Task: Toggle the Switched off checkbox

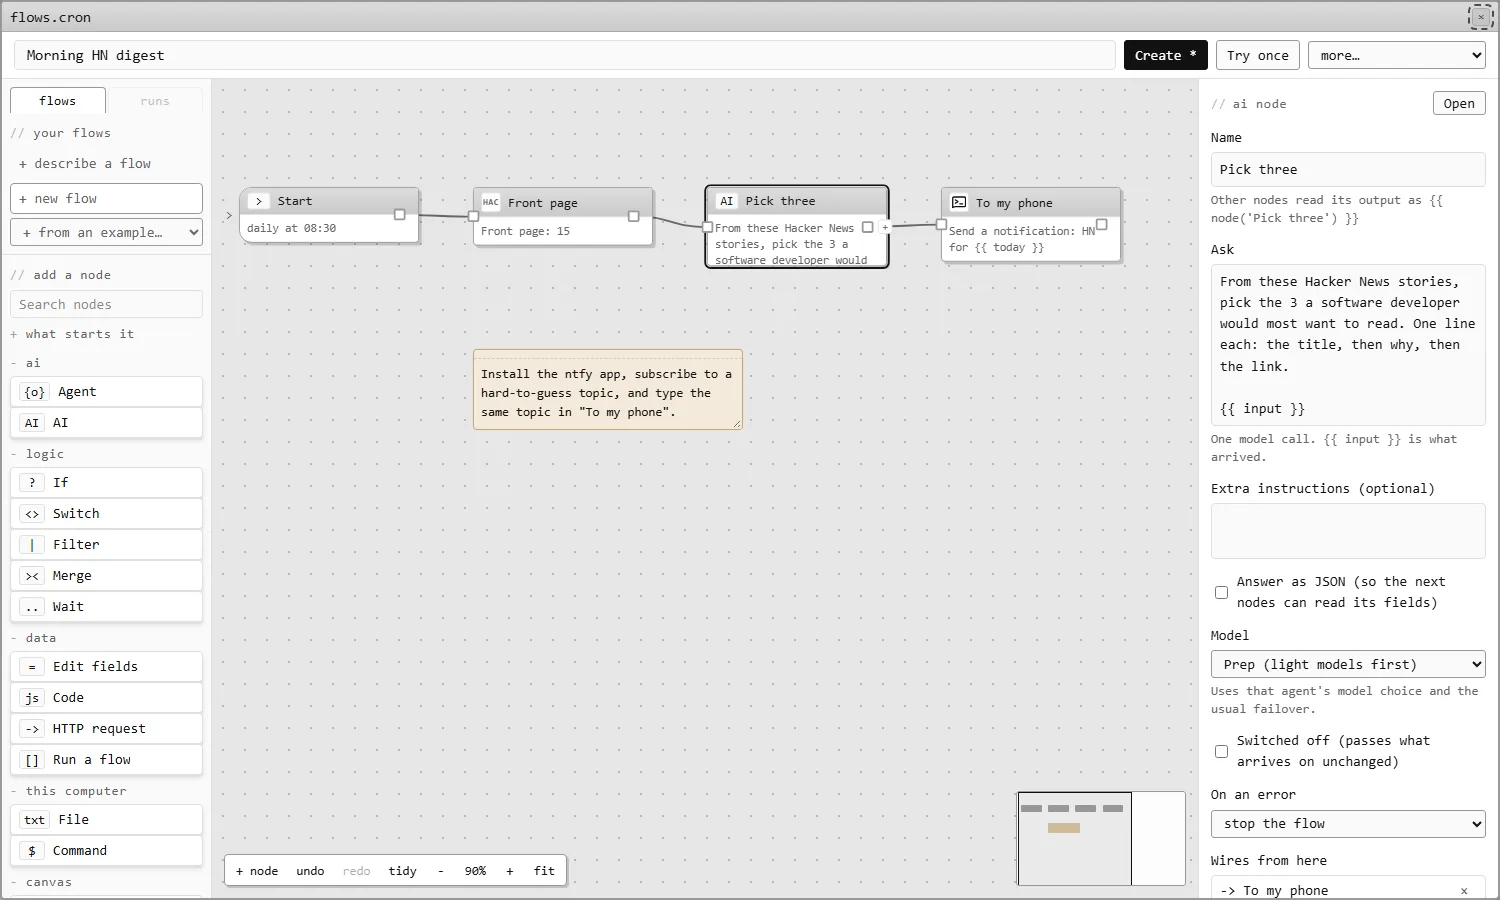Action: pyautogui.click(x=1221, y=752)
